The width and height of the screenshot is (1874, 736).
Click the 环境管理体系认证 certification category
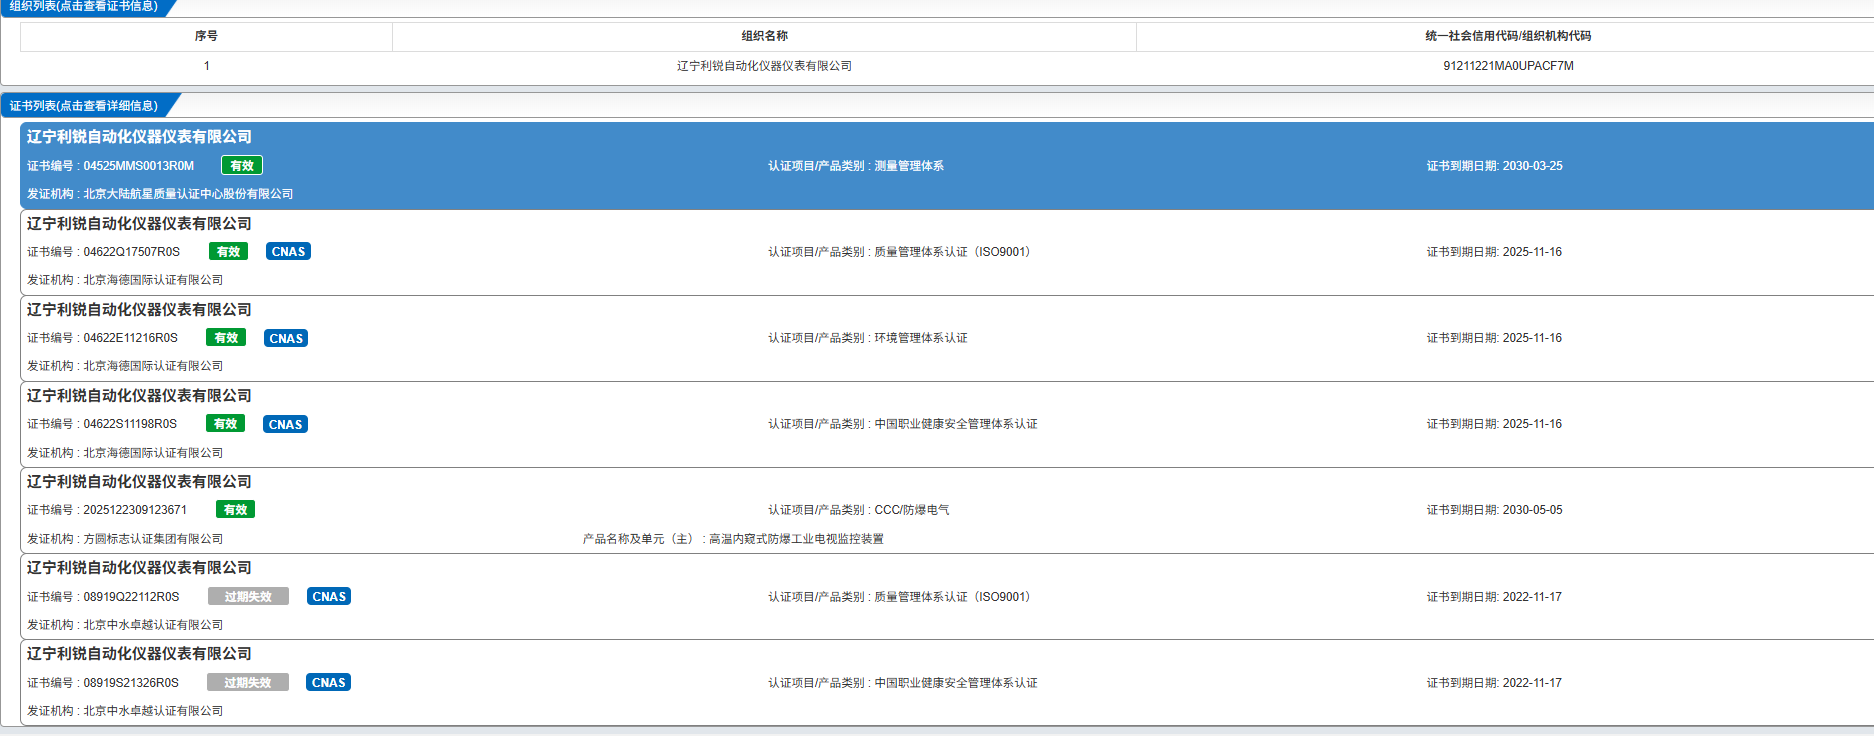coord(921,338)
